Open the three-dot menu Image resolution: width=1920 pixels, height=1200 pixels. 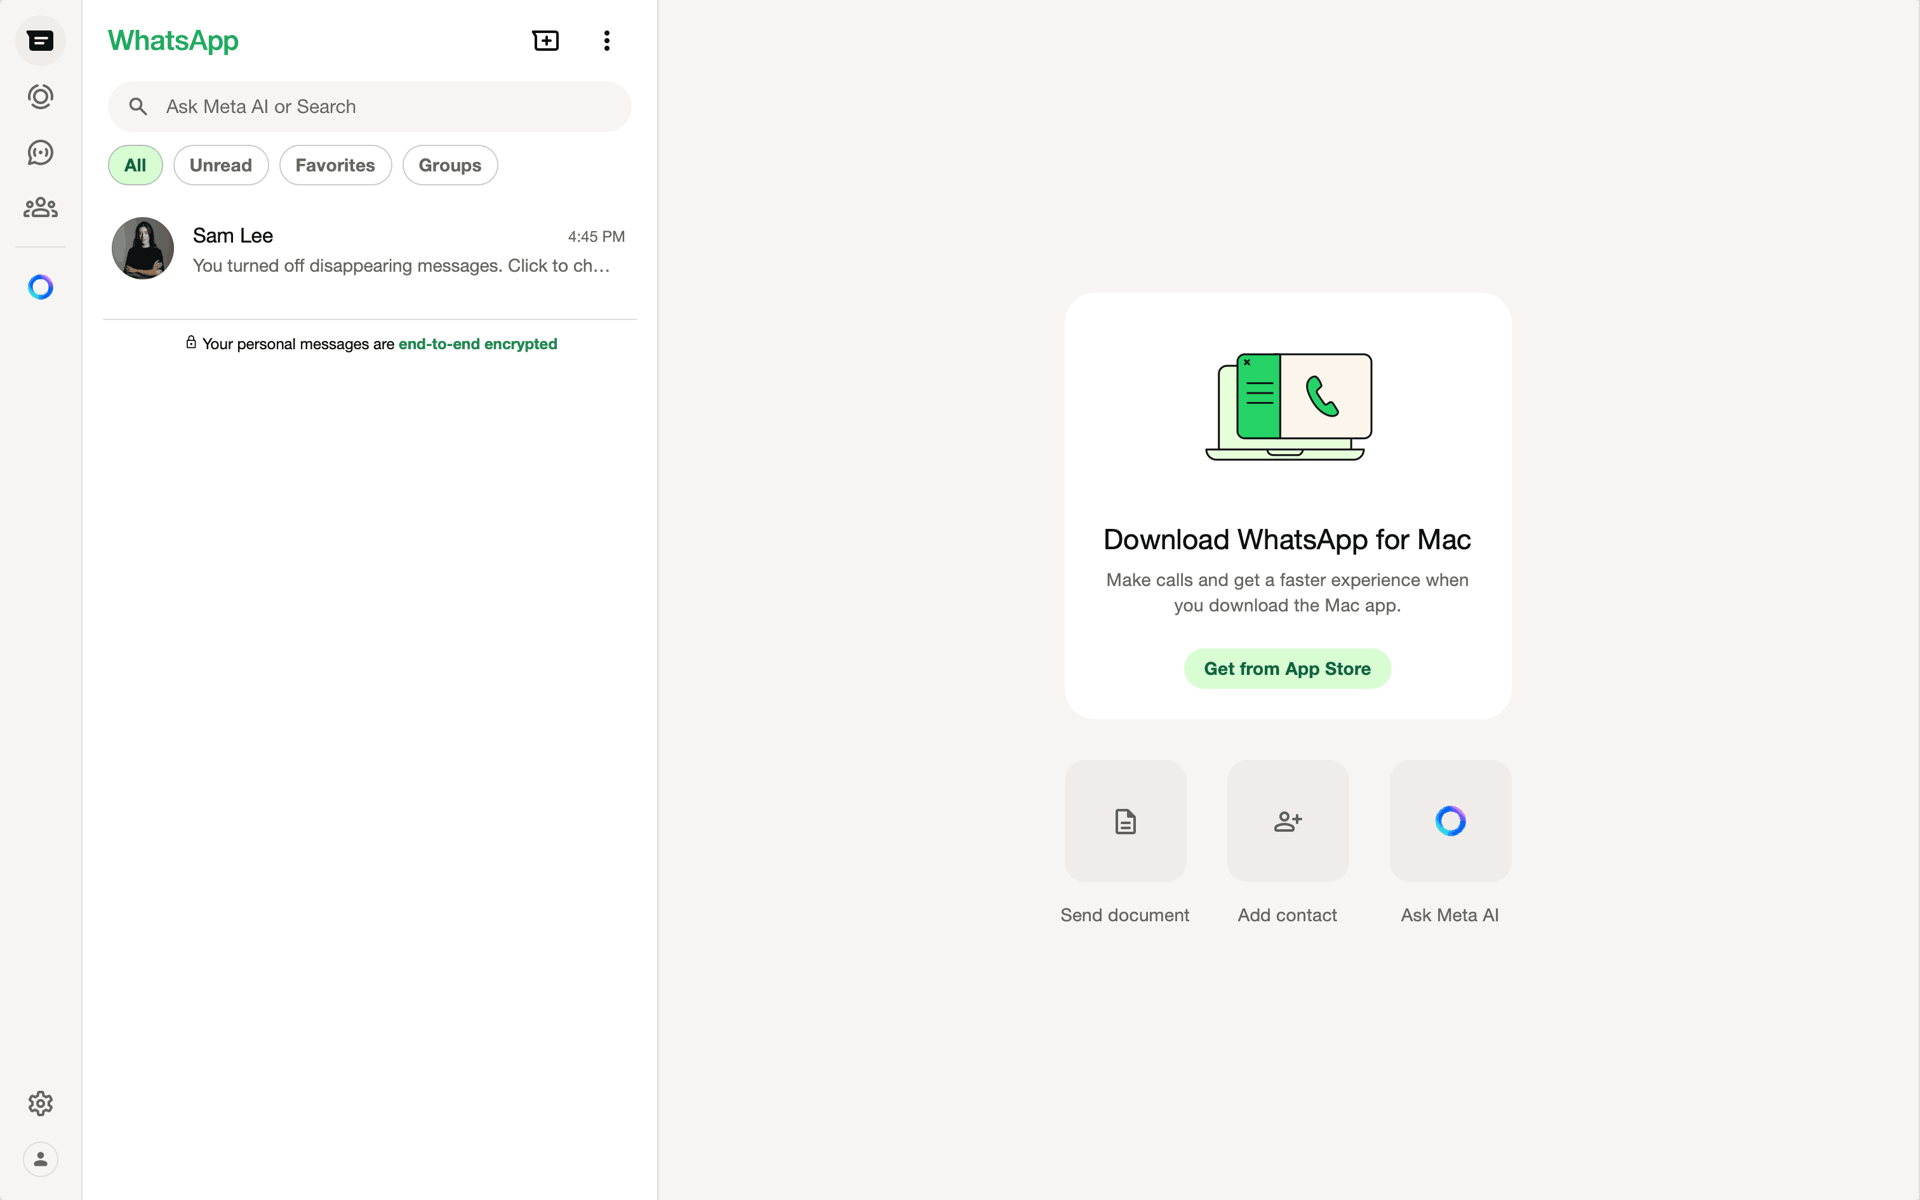coord(606,41)
